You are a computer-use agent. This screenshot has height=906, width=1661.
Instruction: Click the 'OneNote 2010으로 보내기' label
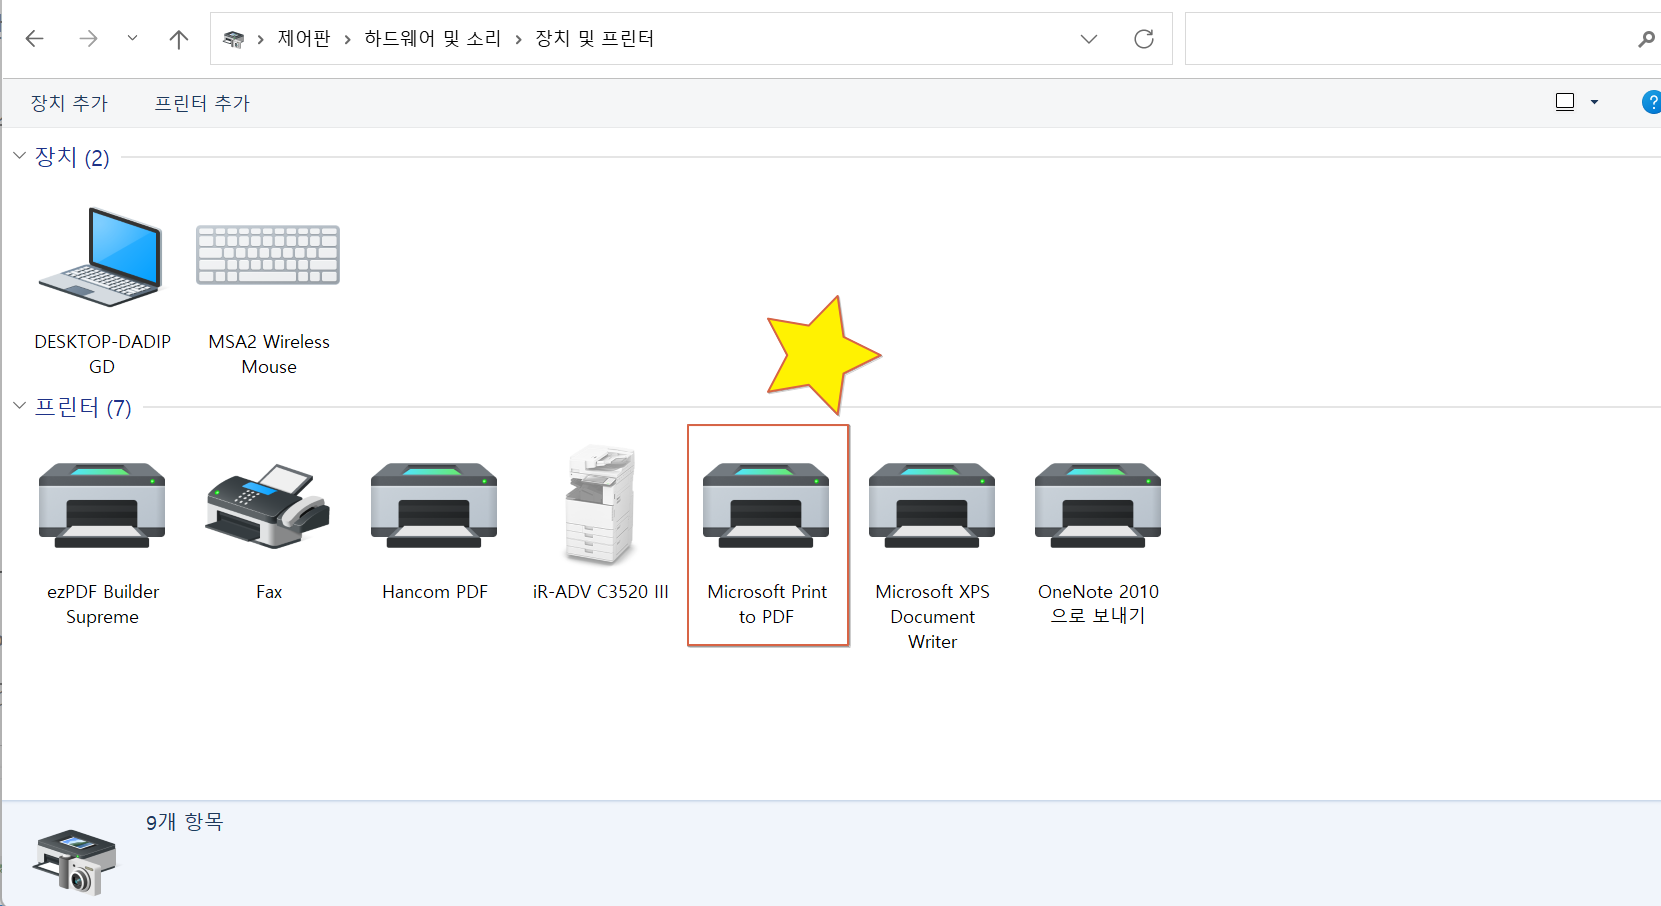(1098, 604)
